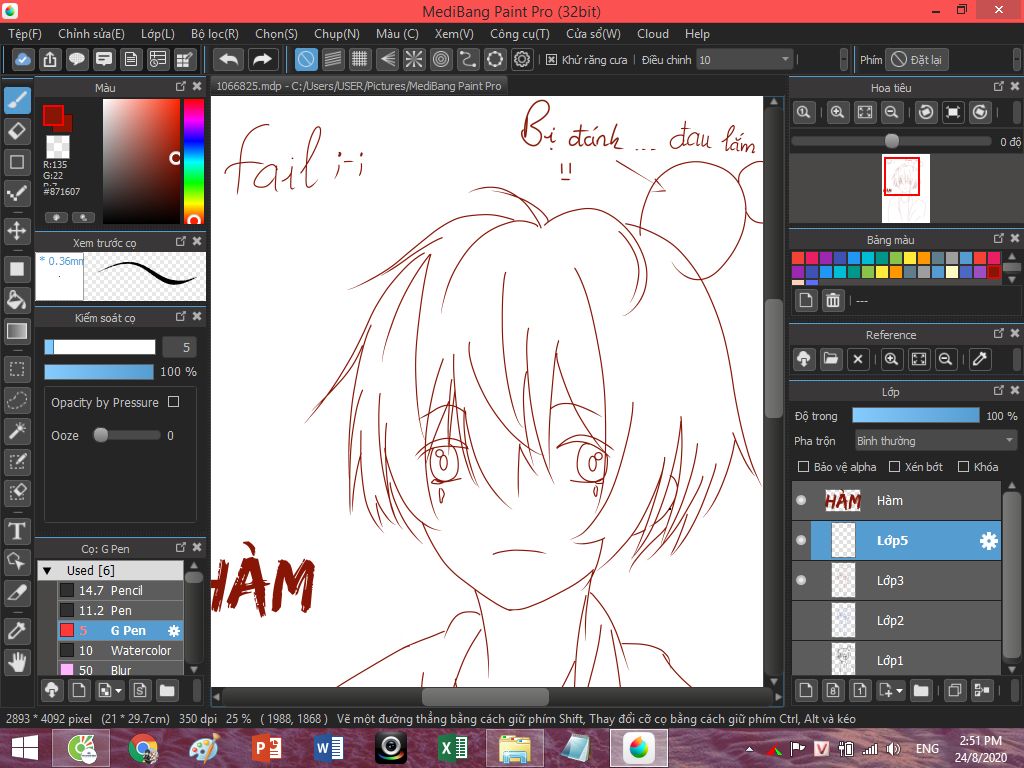Undock the Lớp panel

click(x=999, y=390)
